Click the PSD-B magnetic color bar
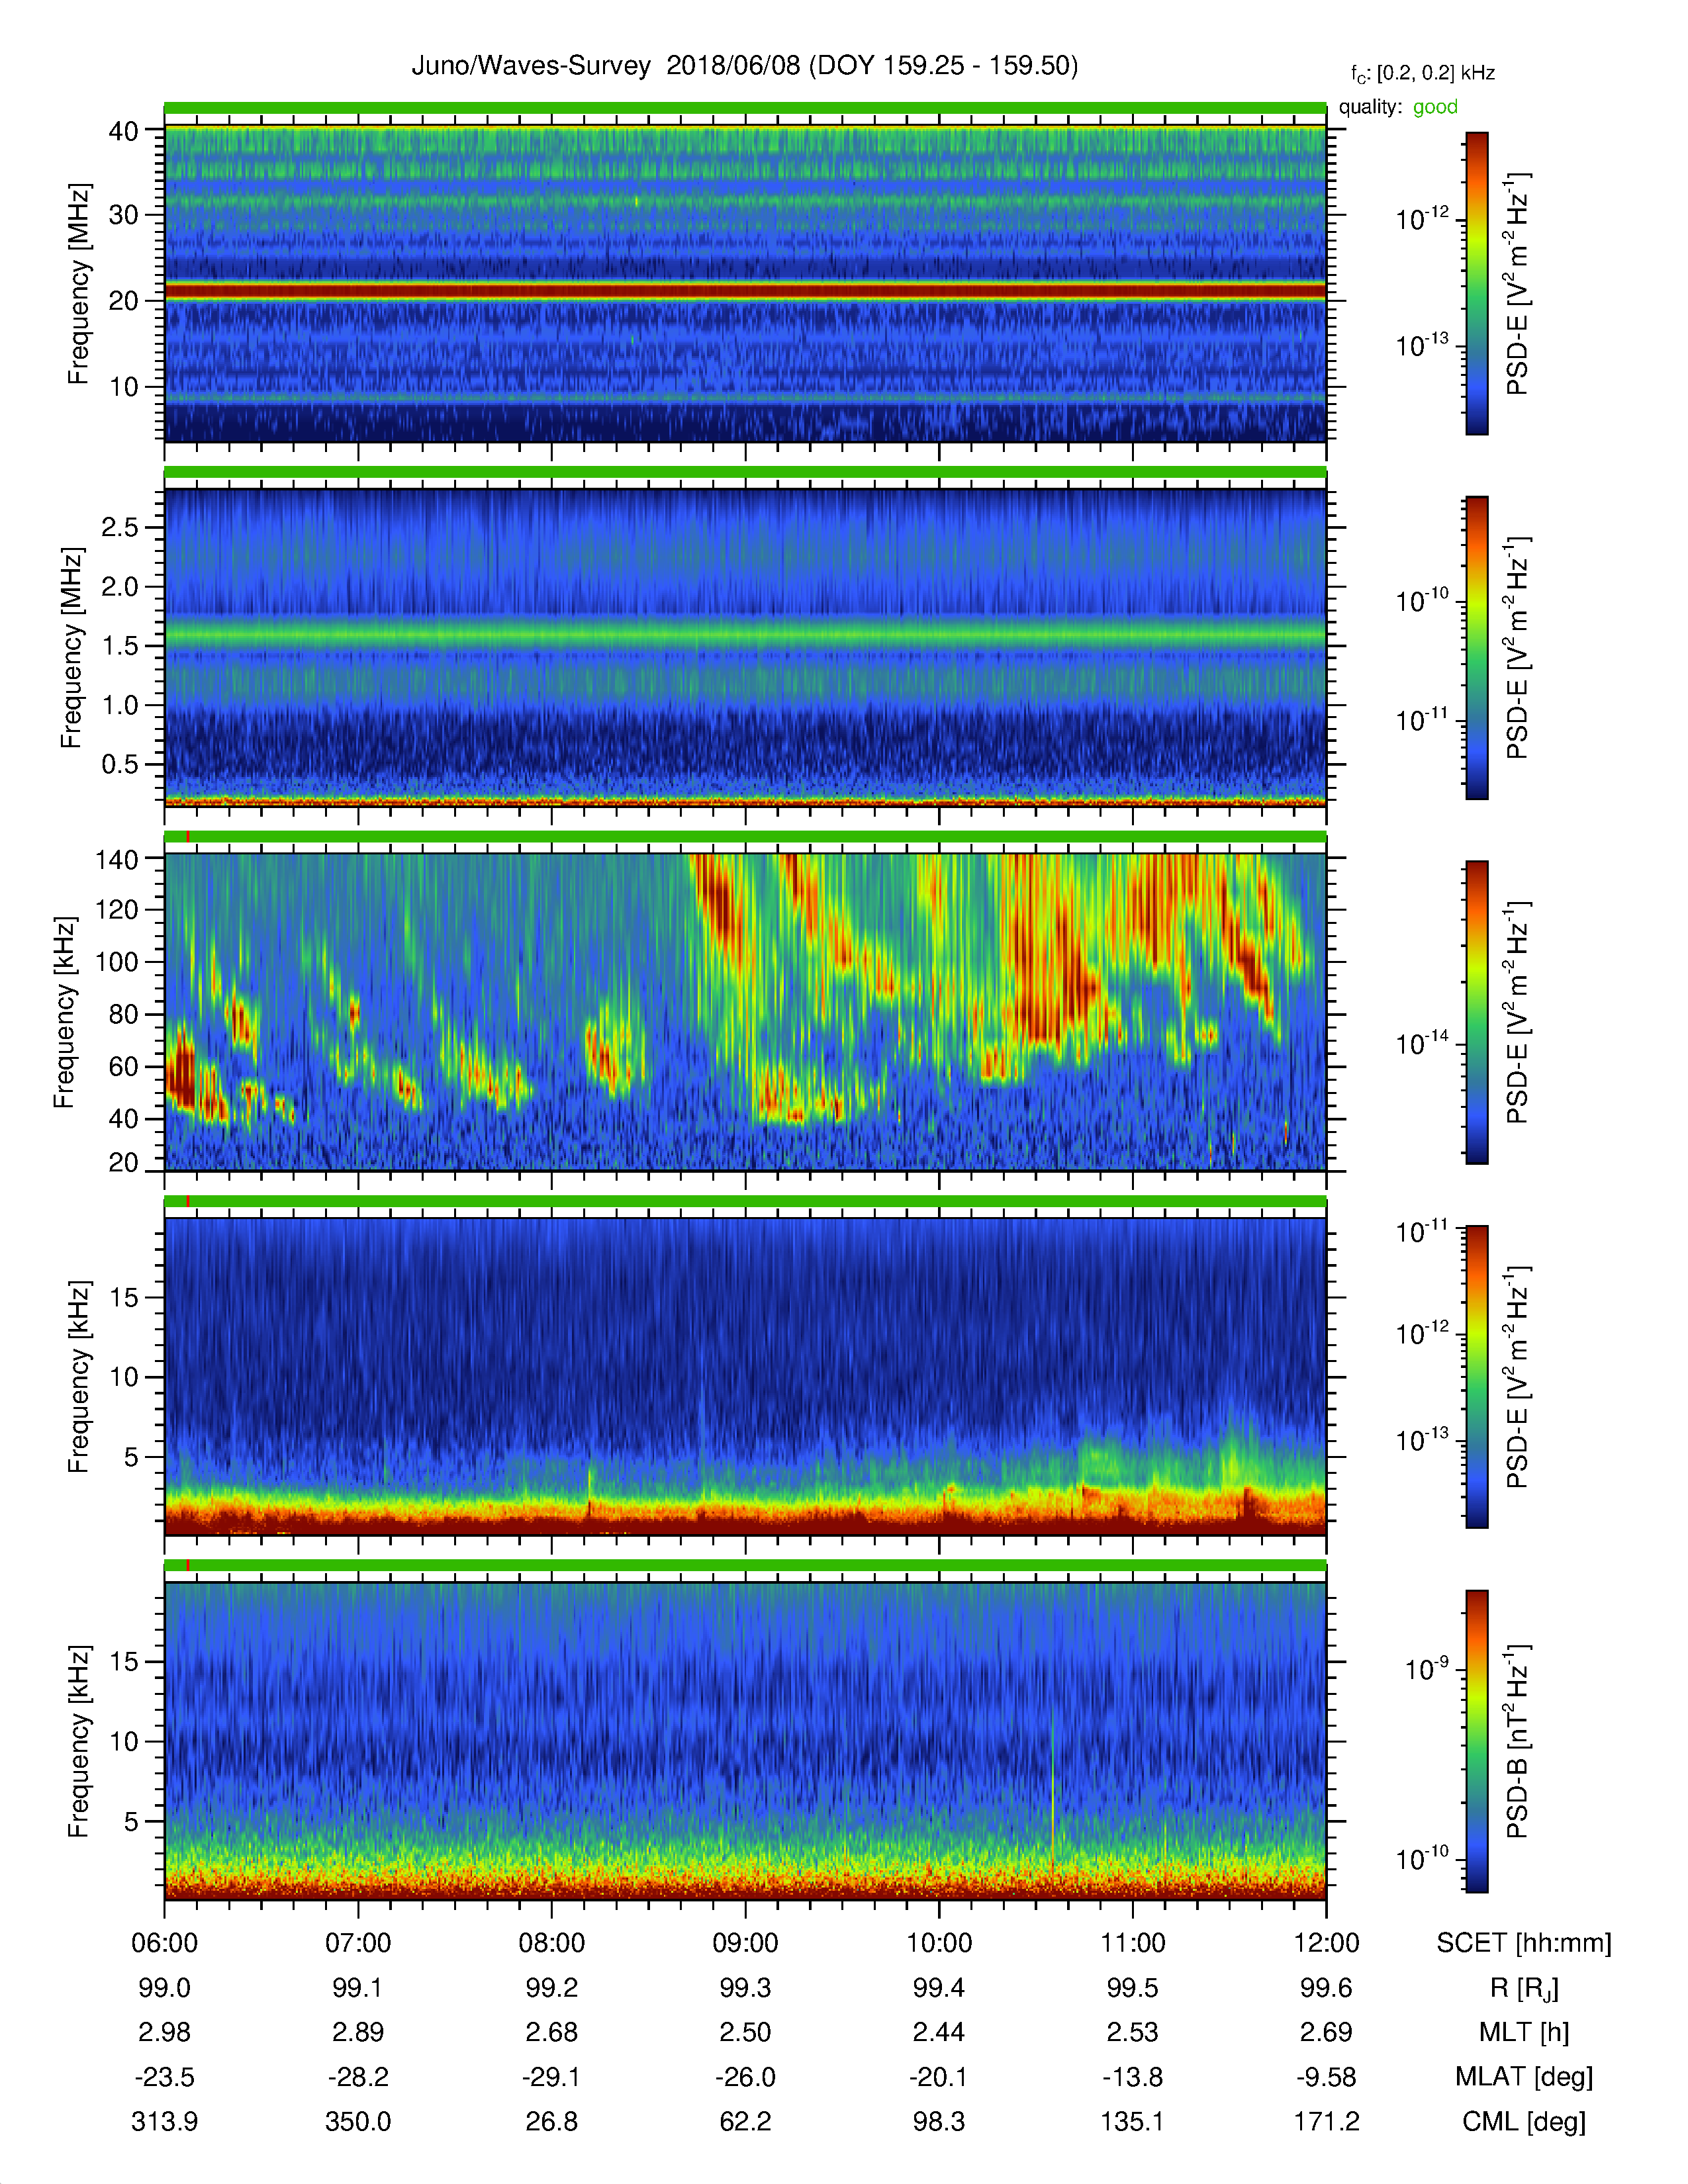Screen dimensions: 1688x2184 (1476, 1741)
